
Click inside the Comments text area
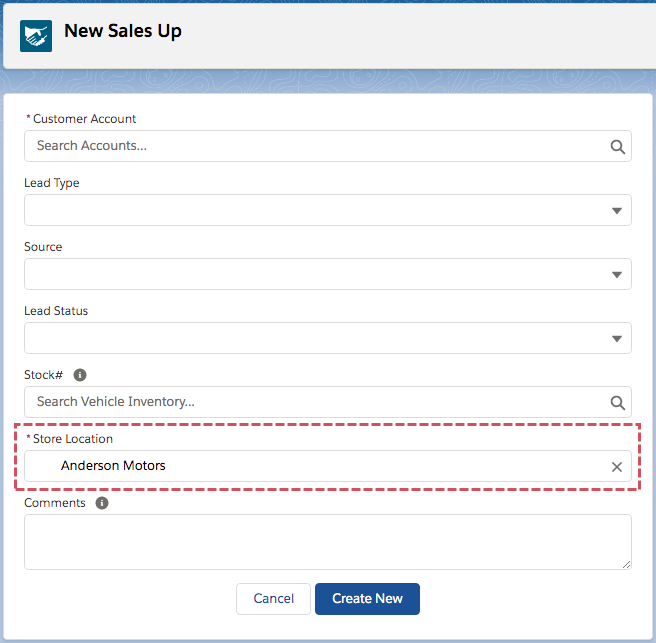[328, 542]
